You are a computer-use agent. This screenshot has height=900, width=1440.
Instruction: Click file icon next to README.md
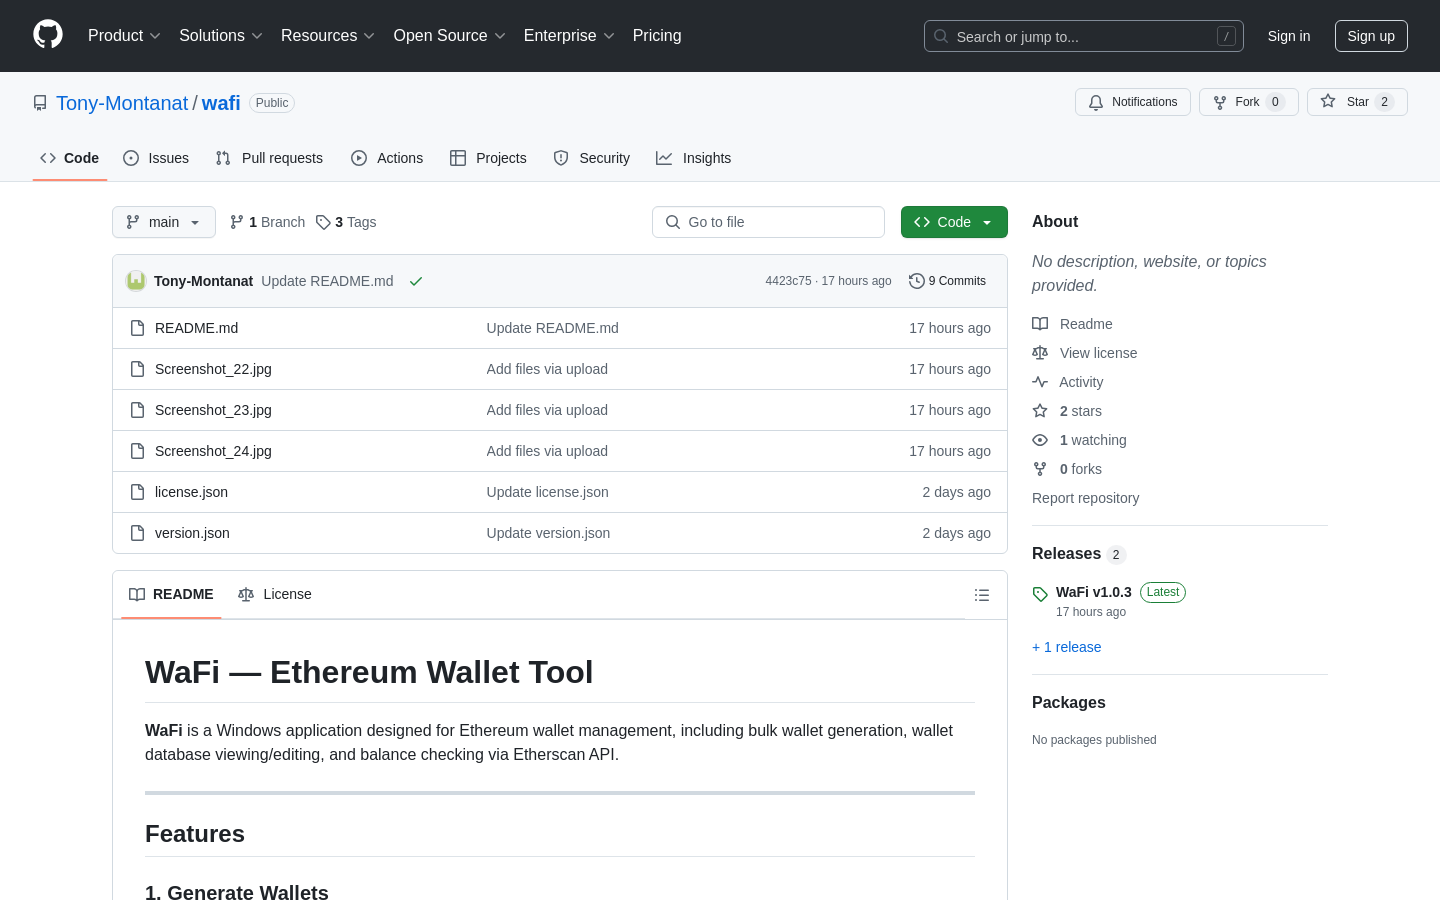pyautogui.click(x=138, y=328)
